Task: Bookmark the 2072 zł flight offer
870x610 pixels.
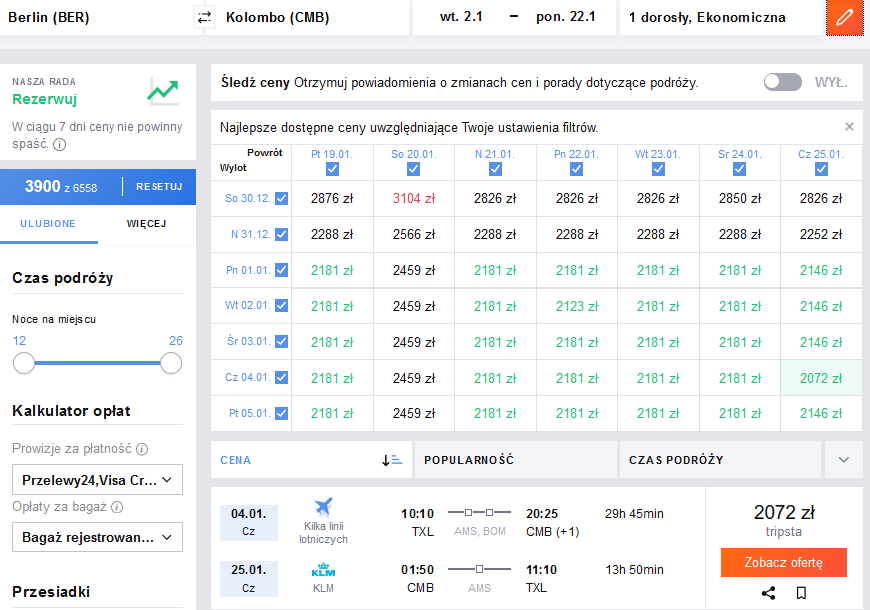Action: pos(801,593)
